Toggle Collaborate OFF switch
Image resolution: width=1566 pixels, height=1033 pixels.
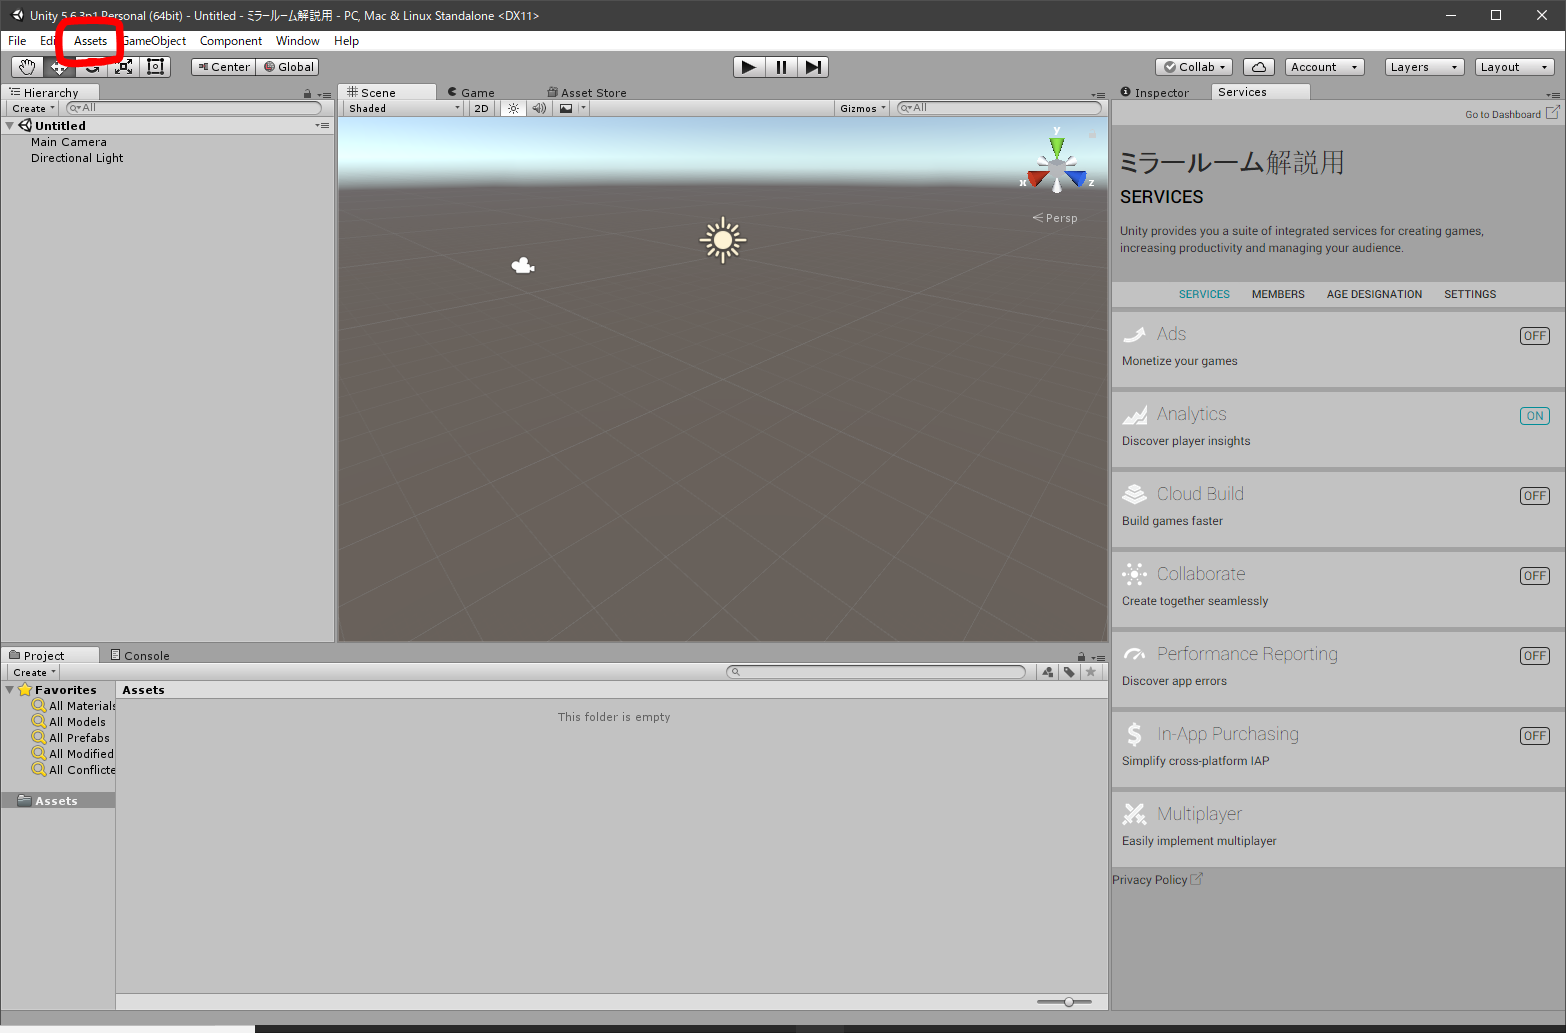click(1535, 576)
